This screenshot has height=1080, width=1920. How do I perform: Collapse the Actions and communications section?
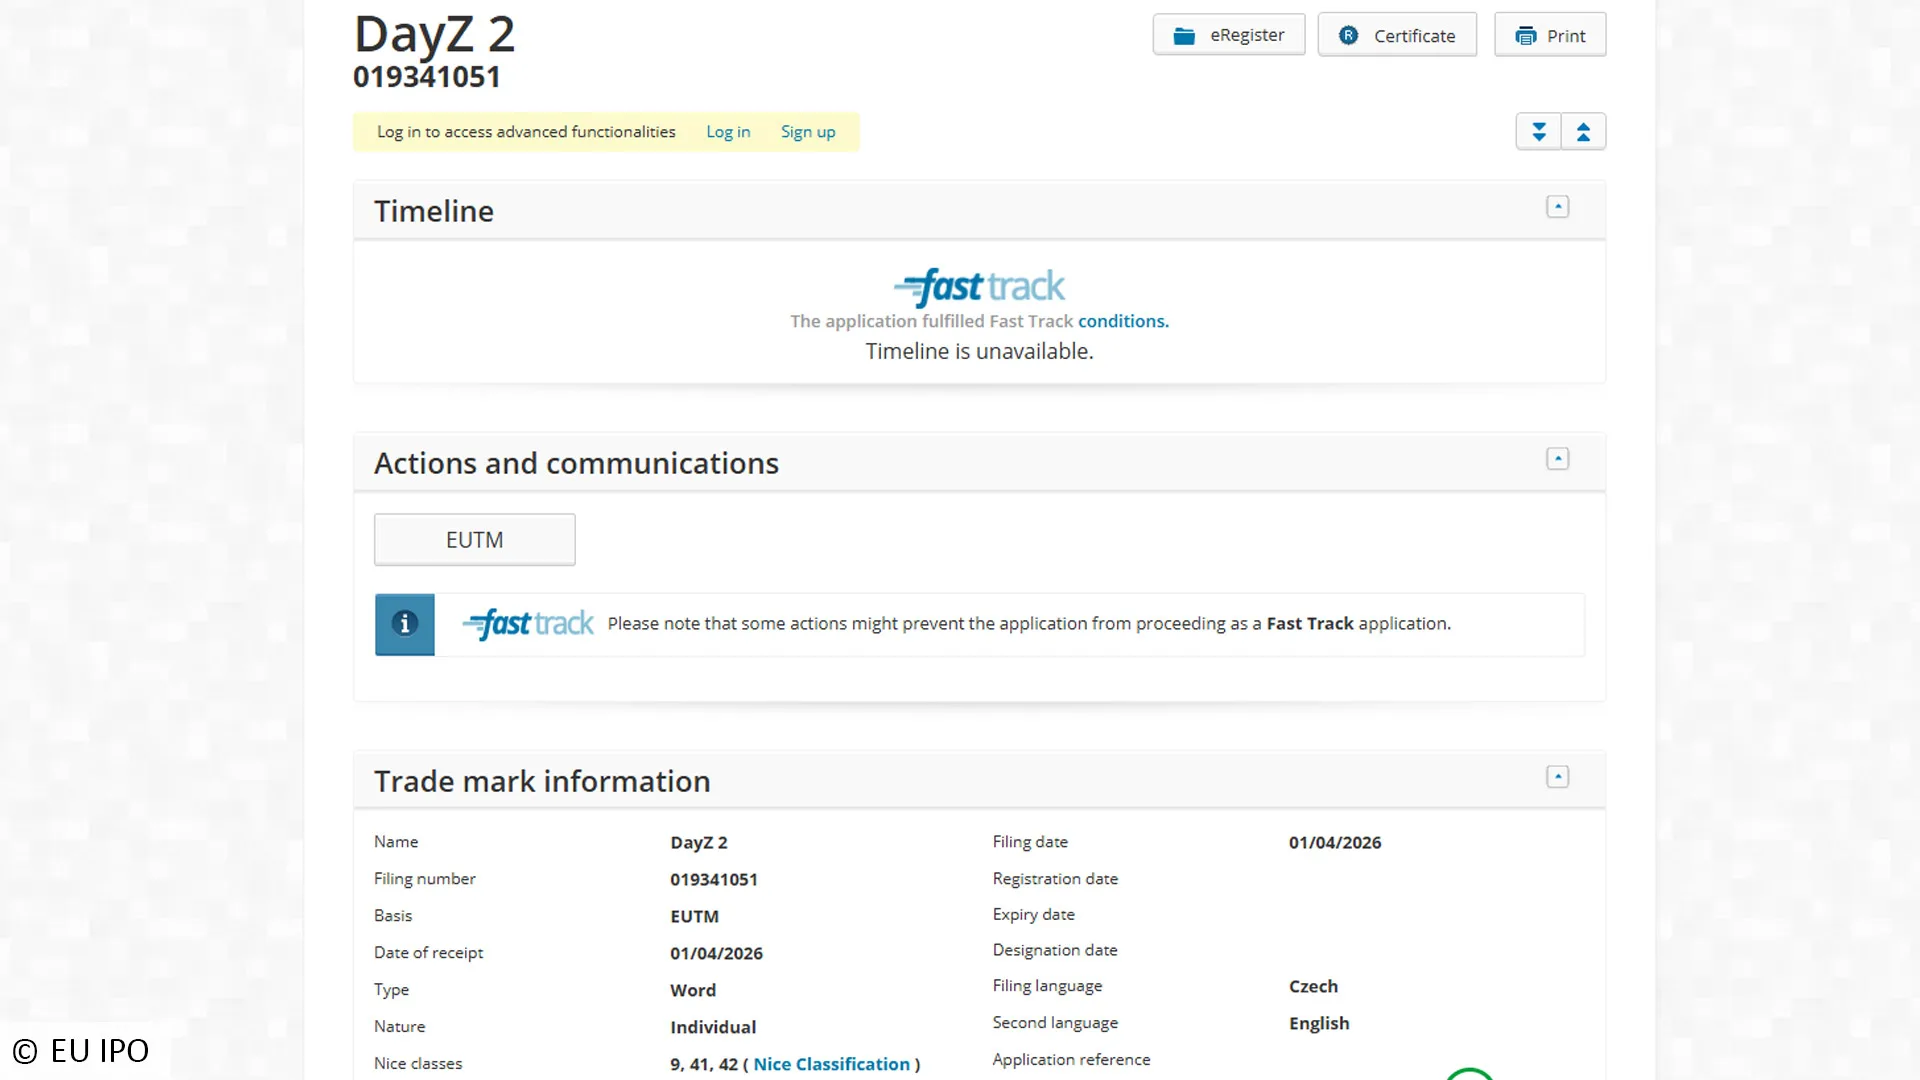(x=1557, y=459)
